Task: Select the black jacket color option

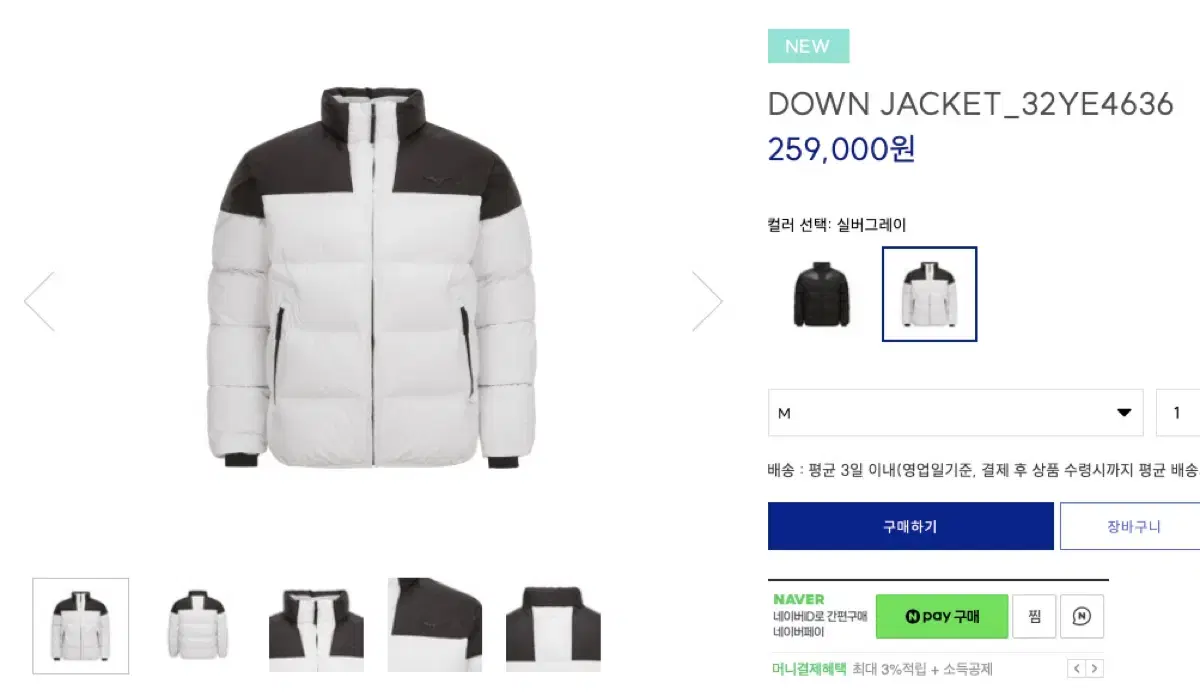Action: [821, 294]
